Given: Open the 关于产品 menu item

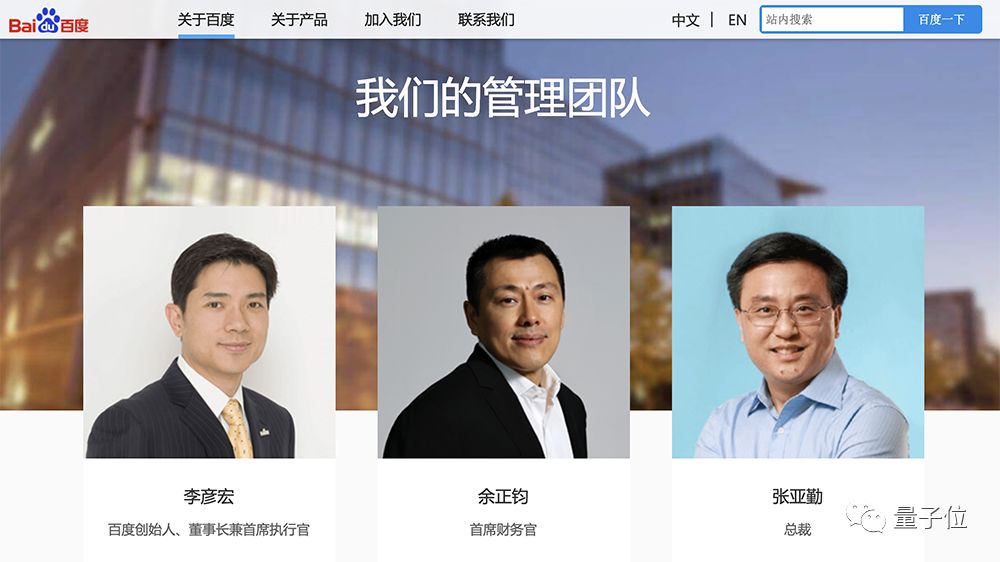Looking at the screenshot, I should tap(299, 20).
